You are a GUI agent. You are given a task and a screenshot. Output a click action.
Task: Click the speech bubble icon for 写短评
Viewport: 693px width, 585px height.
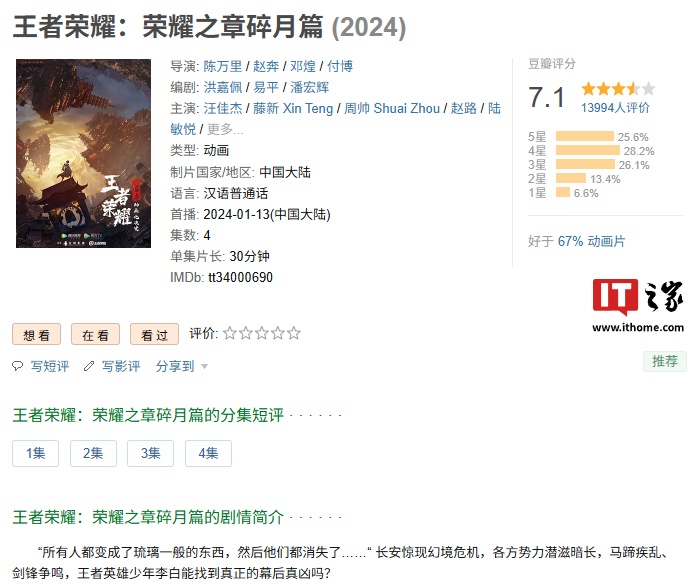tap(17, 366)
